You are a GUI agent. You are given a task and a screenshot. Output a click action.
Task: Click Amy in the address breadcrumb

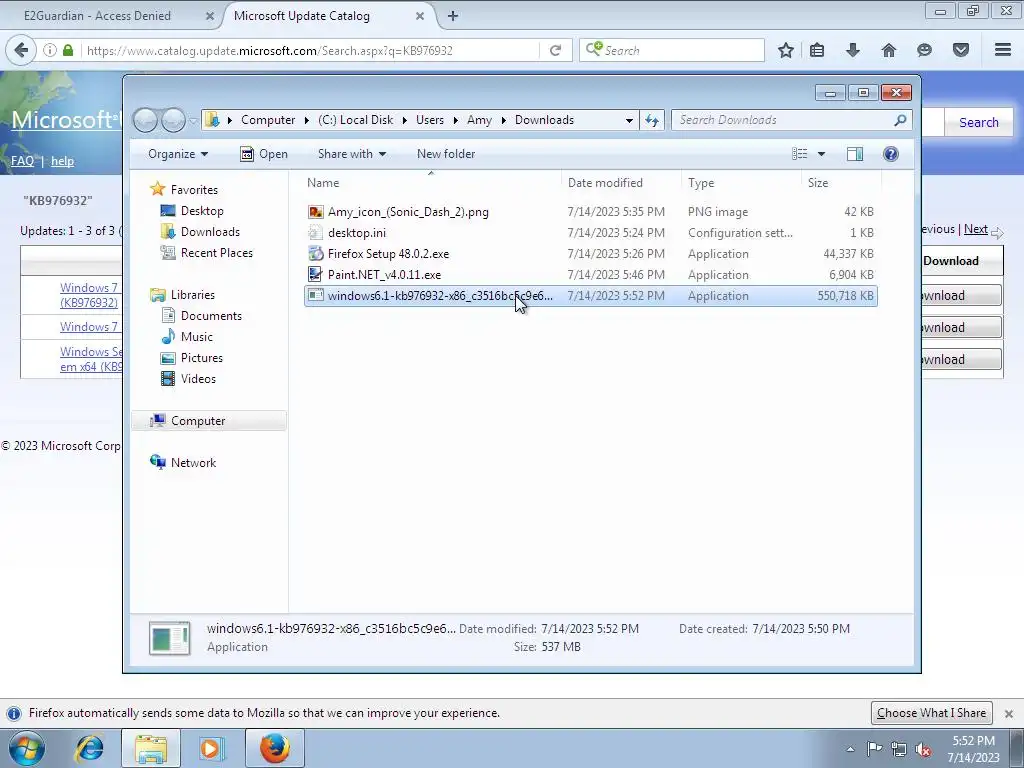click(x=479, y=120)
